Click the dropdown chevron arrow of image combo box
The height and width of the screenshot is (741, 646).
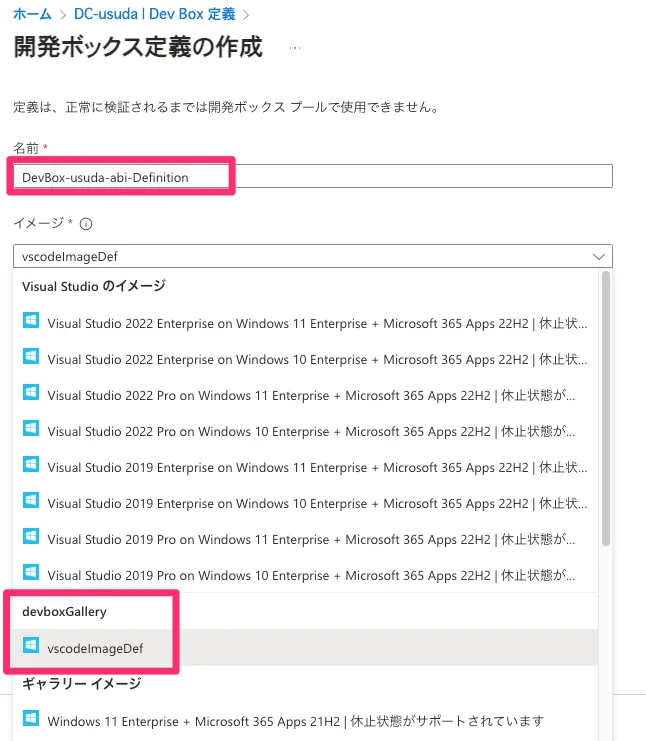click(599, 257)
